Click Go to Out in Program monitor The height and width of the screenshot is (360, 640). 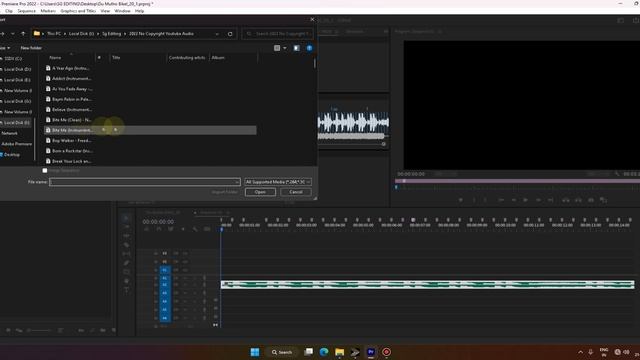[x=551, y=200]
